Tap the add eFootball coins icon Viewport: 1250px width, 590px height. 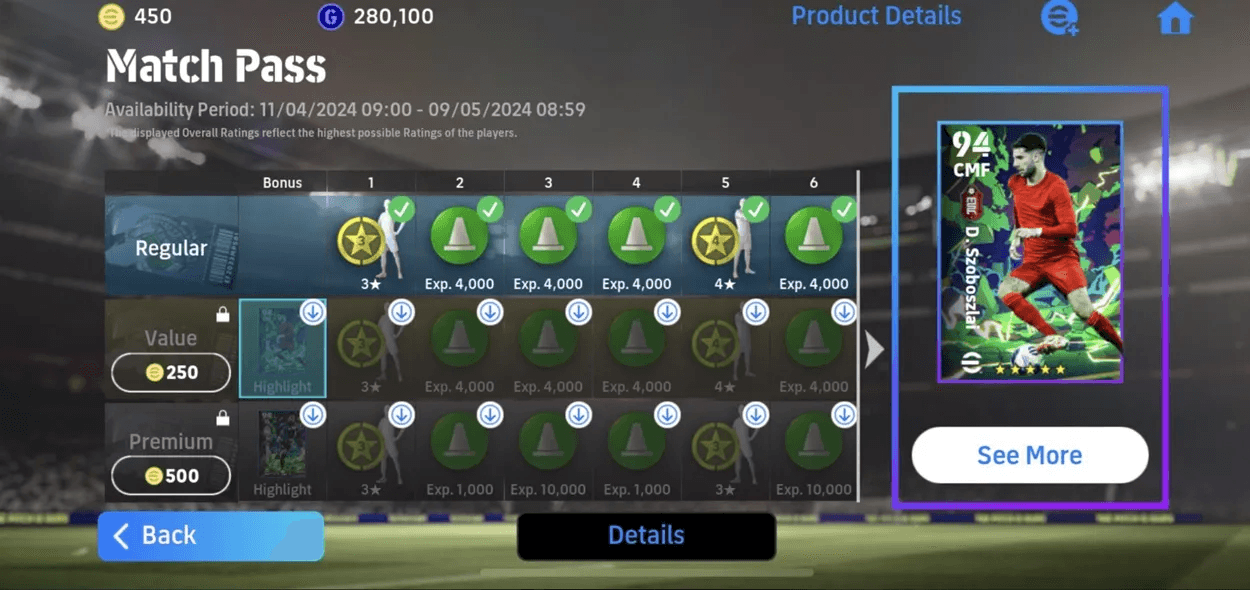pyautogui.click(x=1059, y=18)
